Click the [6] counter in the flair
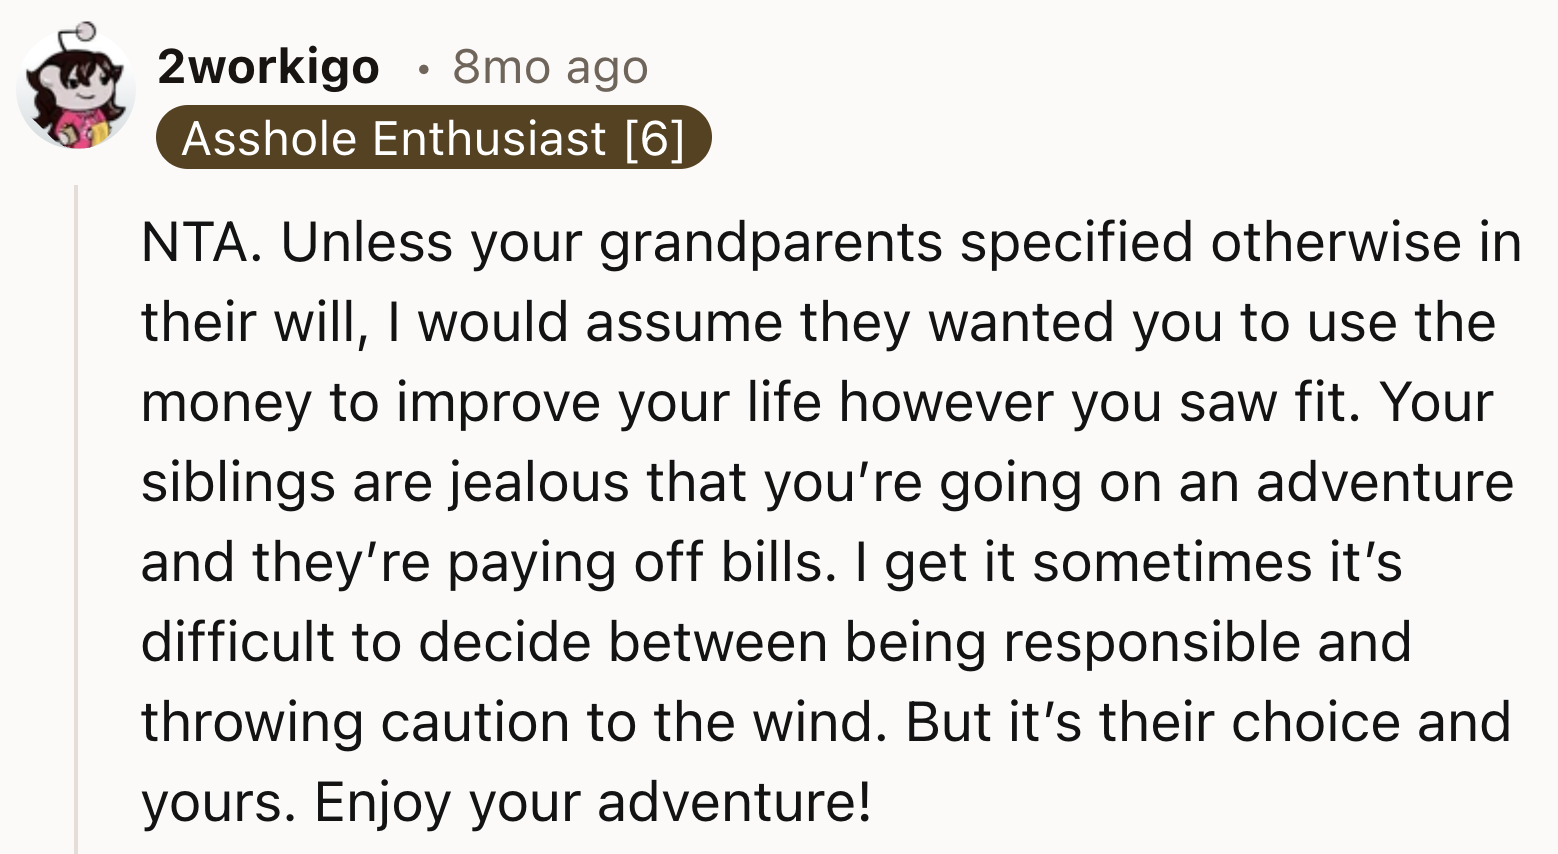The image size is (1558, 854). click(x=655, y=138)
